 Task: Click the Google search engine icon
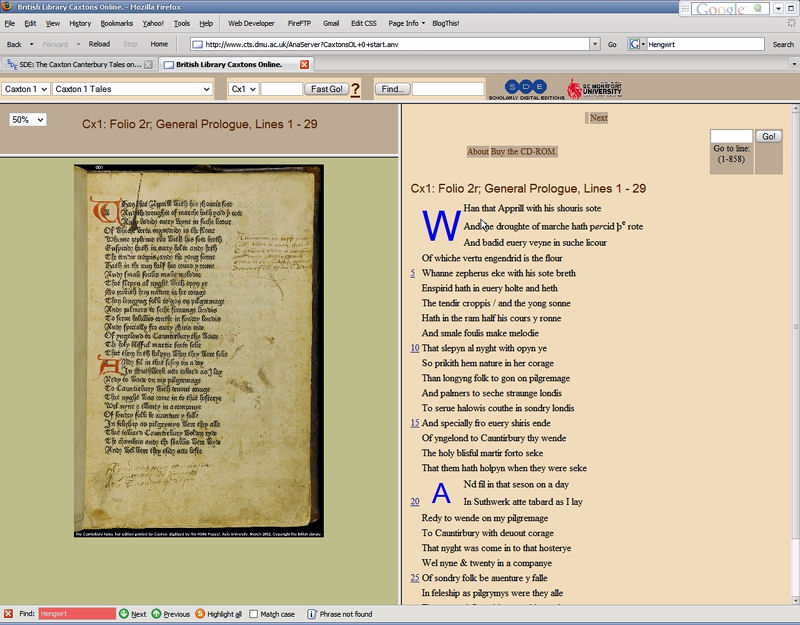(x=634, y=44)
